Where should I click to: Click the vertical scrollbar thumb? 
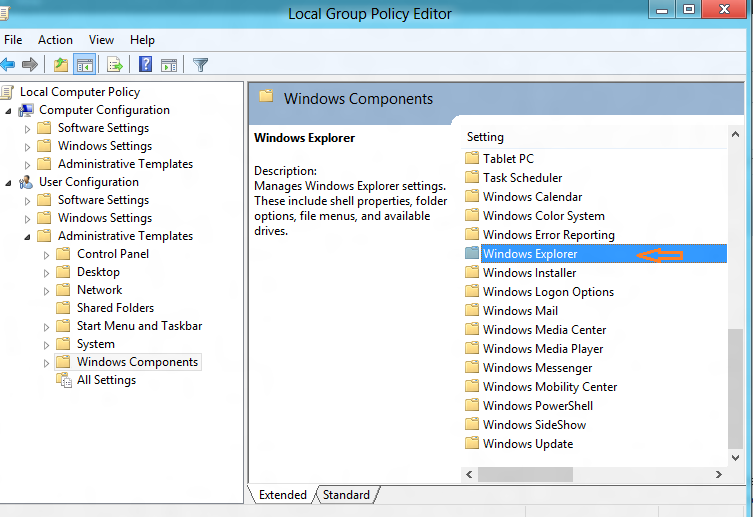click(735, 388)
